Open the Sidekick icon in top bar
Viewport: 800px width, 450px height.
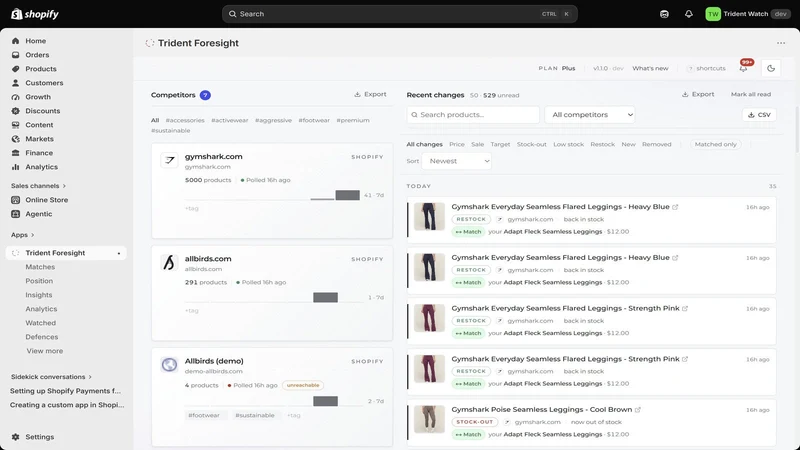[x=664, y=14]
